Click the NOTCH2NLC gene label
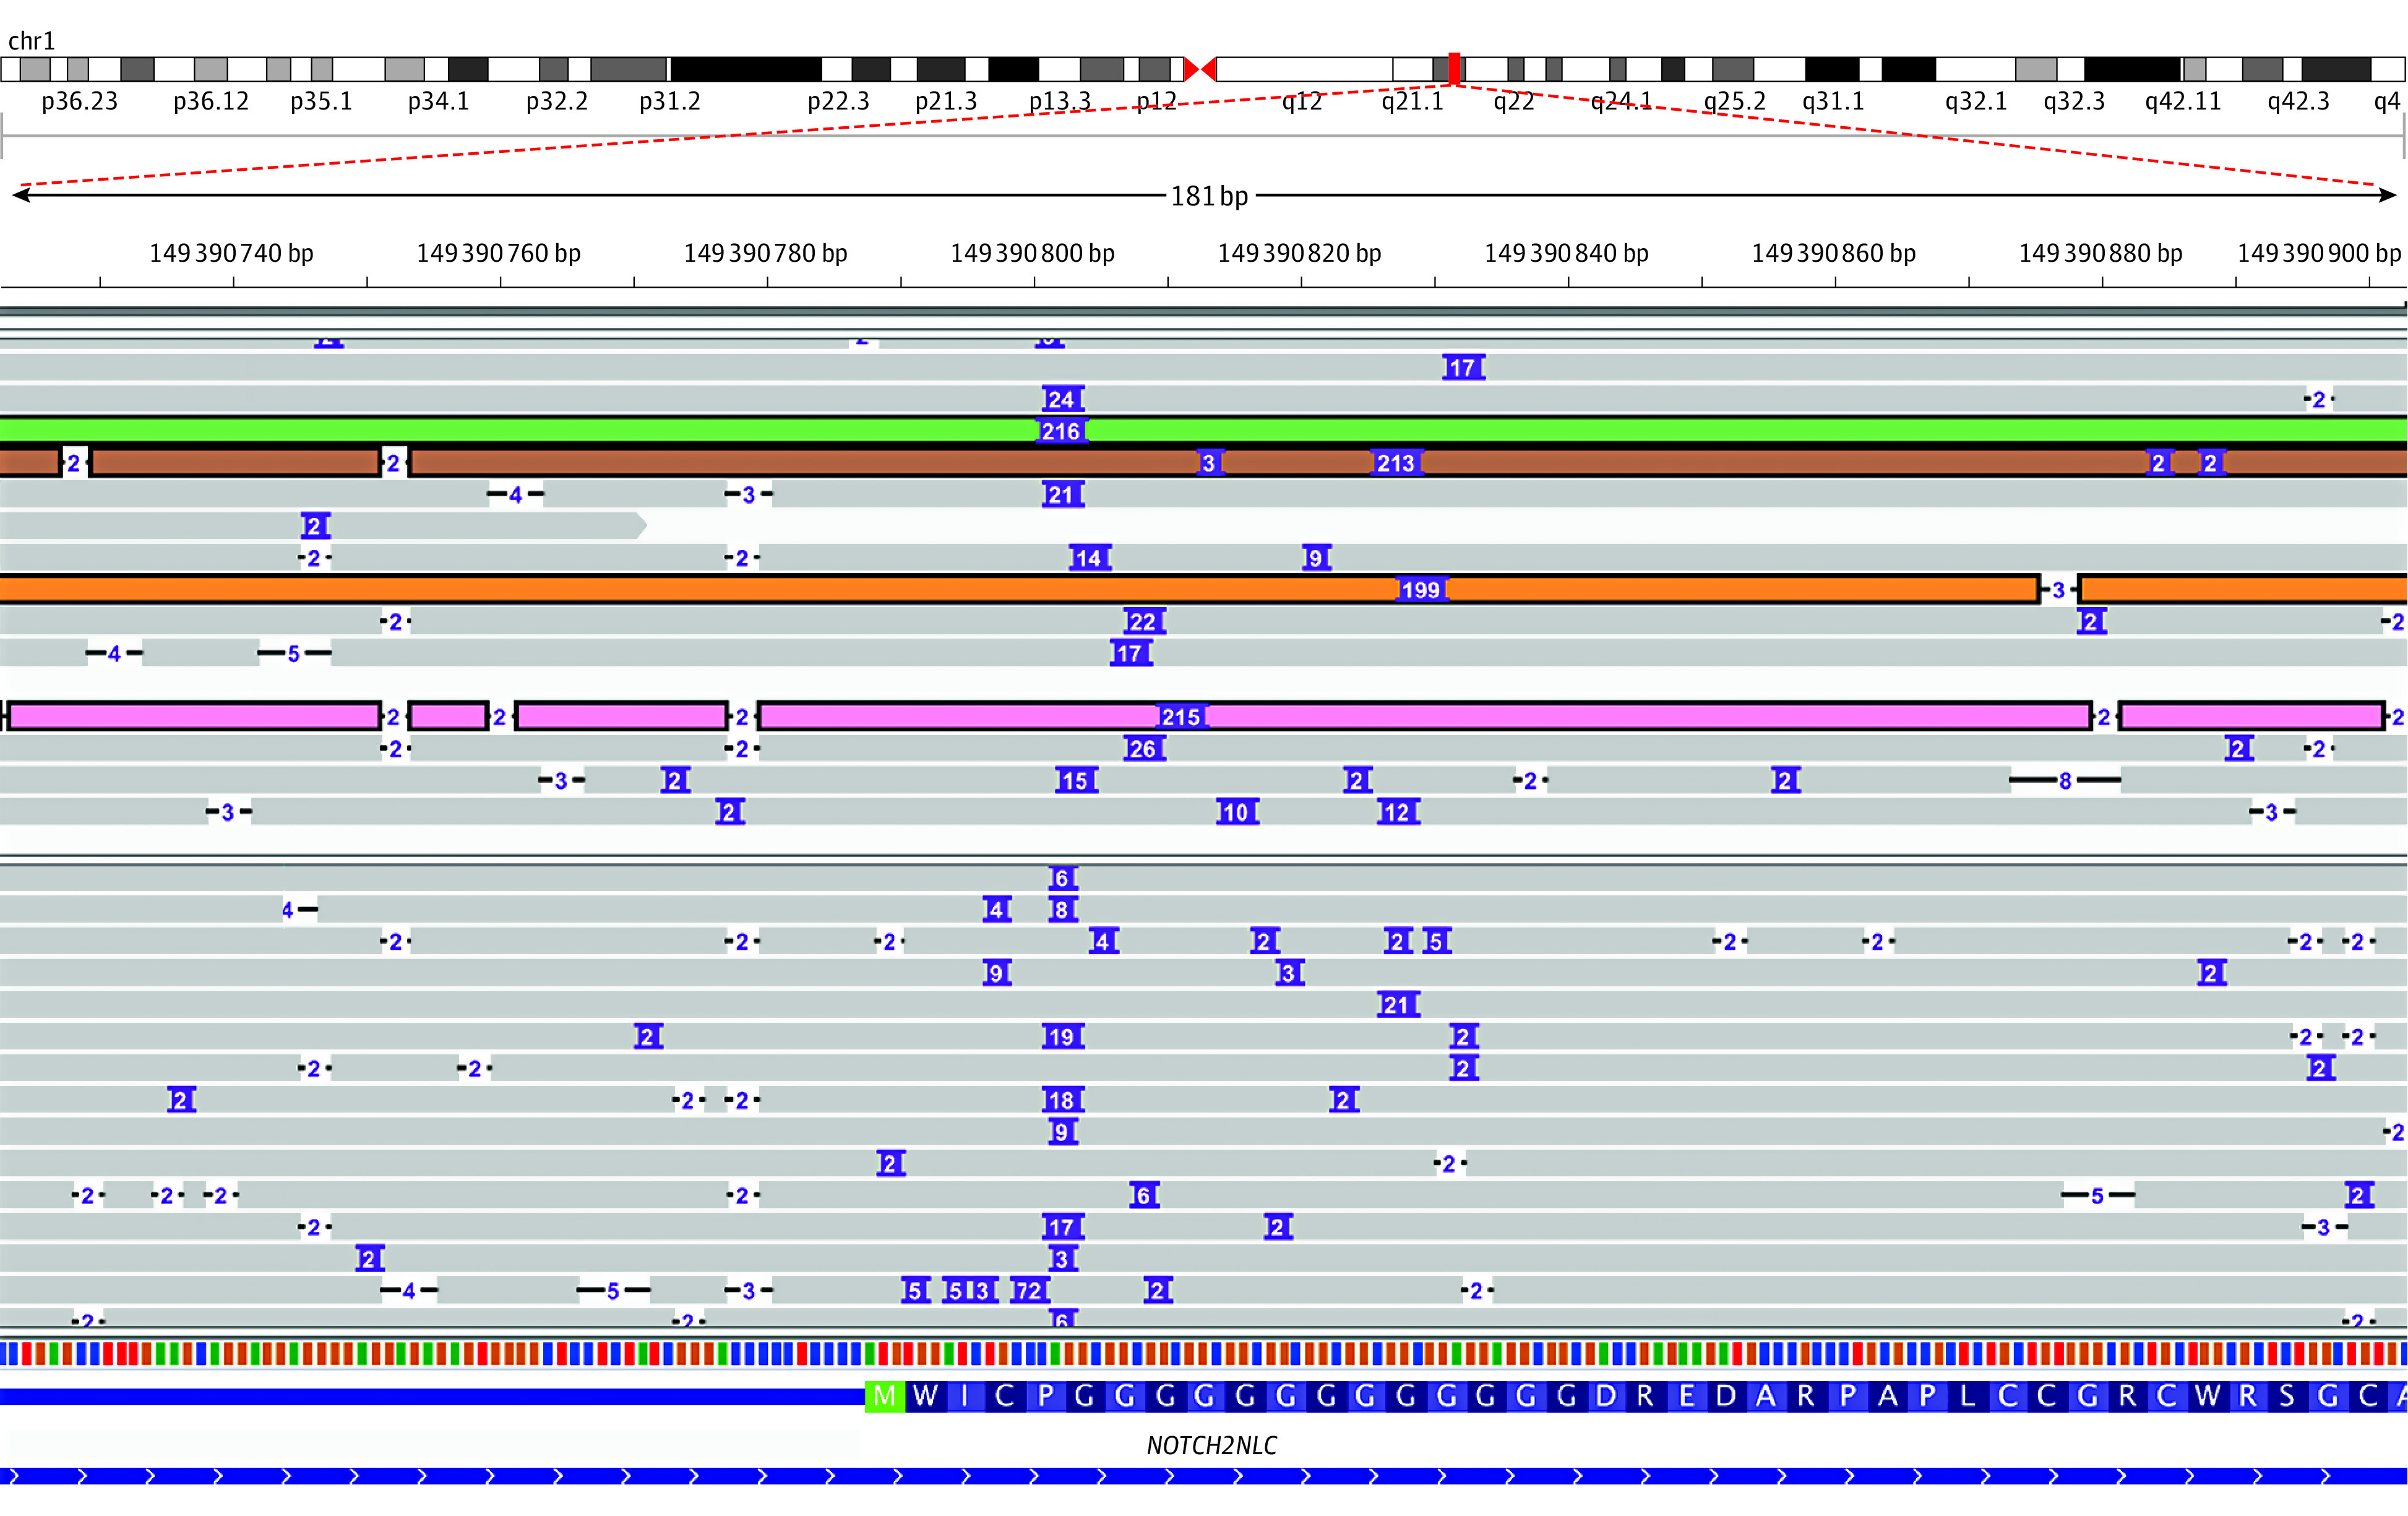 [1211, 1445]
